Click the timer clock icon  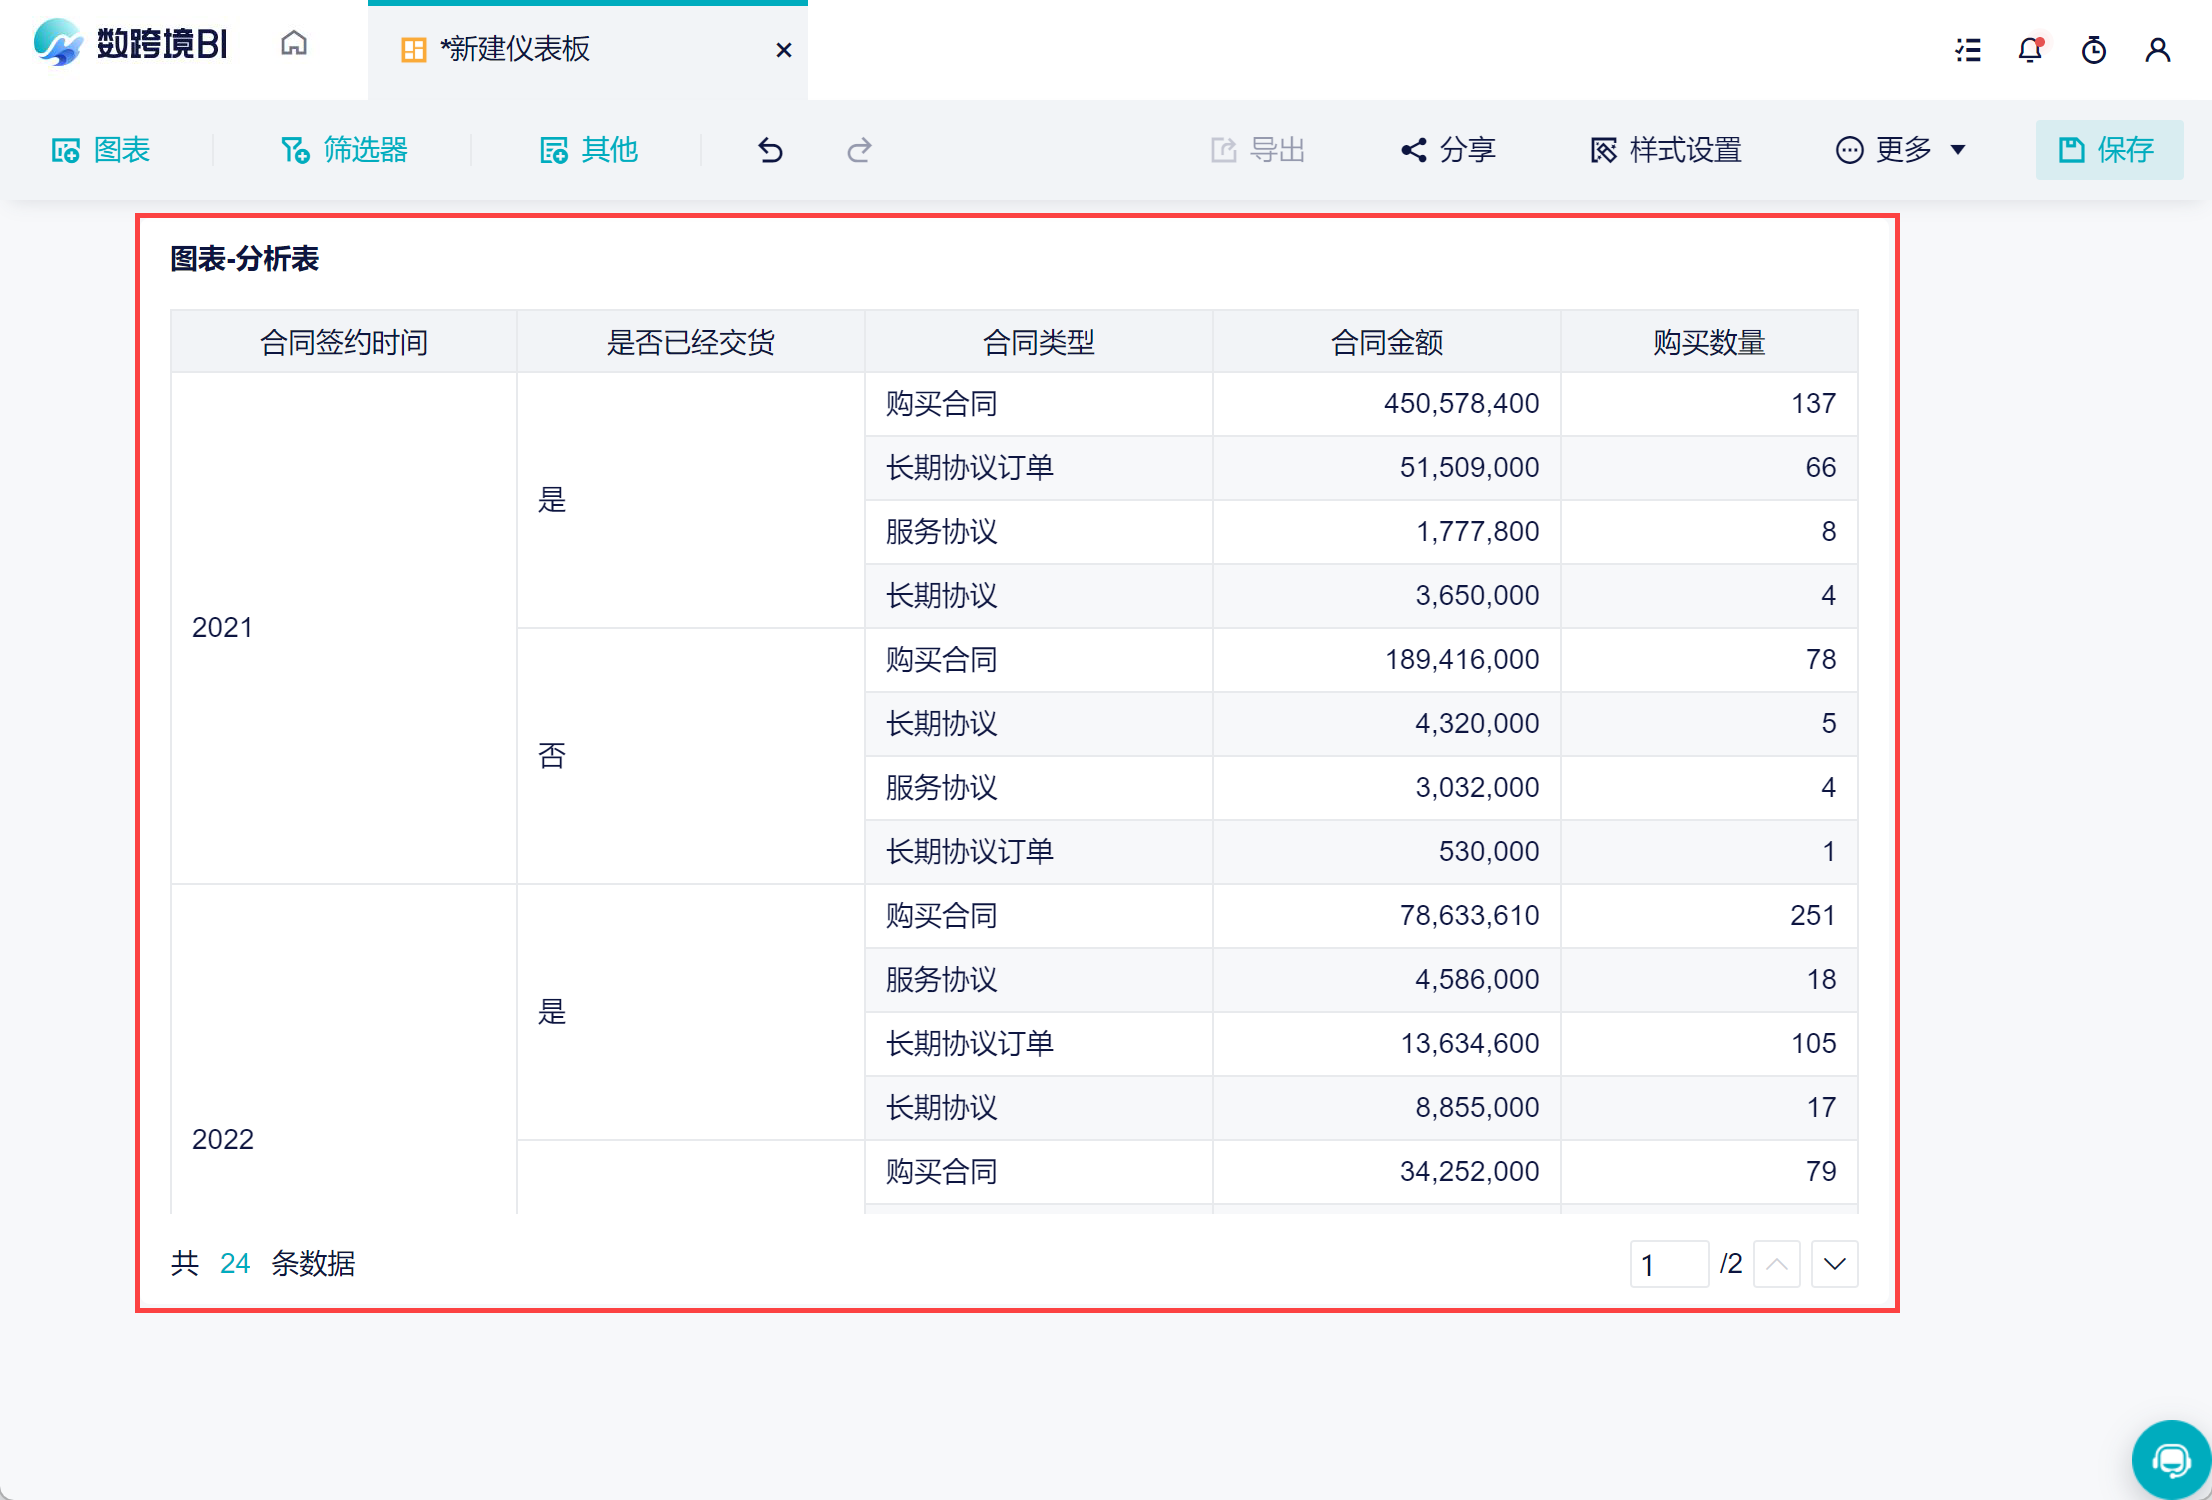pyautogui.click(x=2093, y=50)
